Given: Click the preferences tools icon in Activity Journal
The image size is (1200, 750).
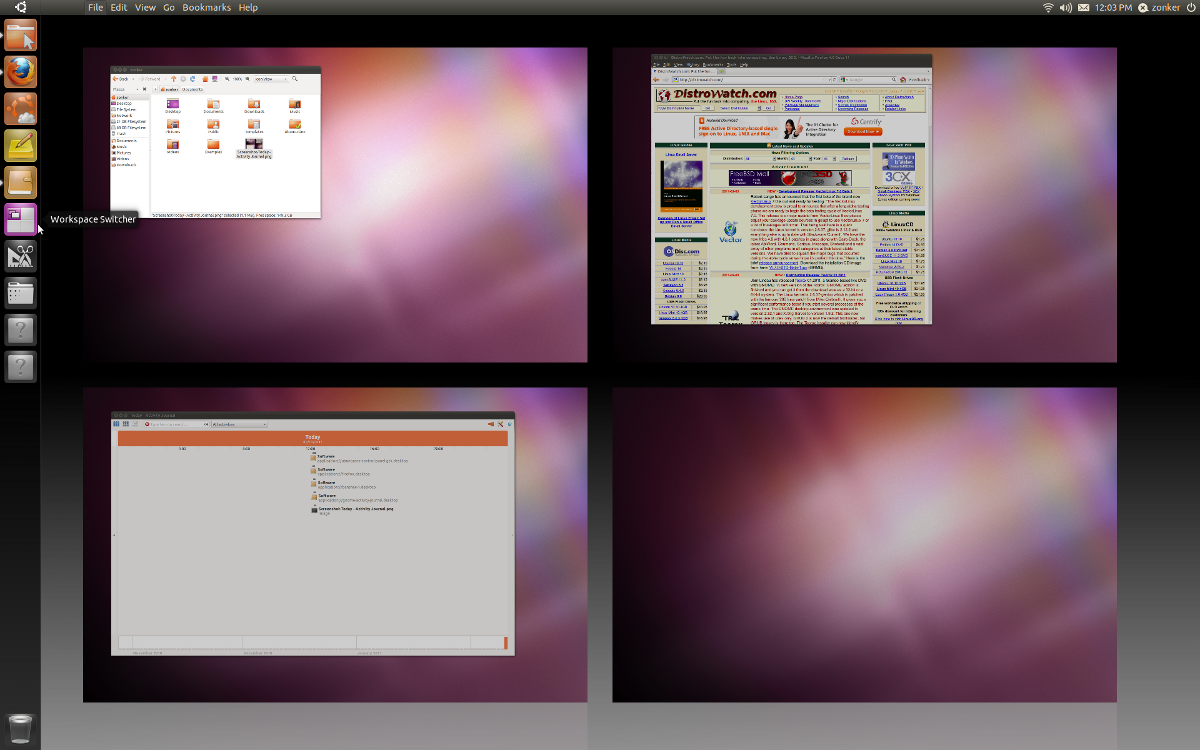Looking at the screenshot, I should point(500,424).
